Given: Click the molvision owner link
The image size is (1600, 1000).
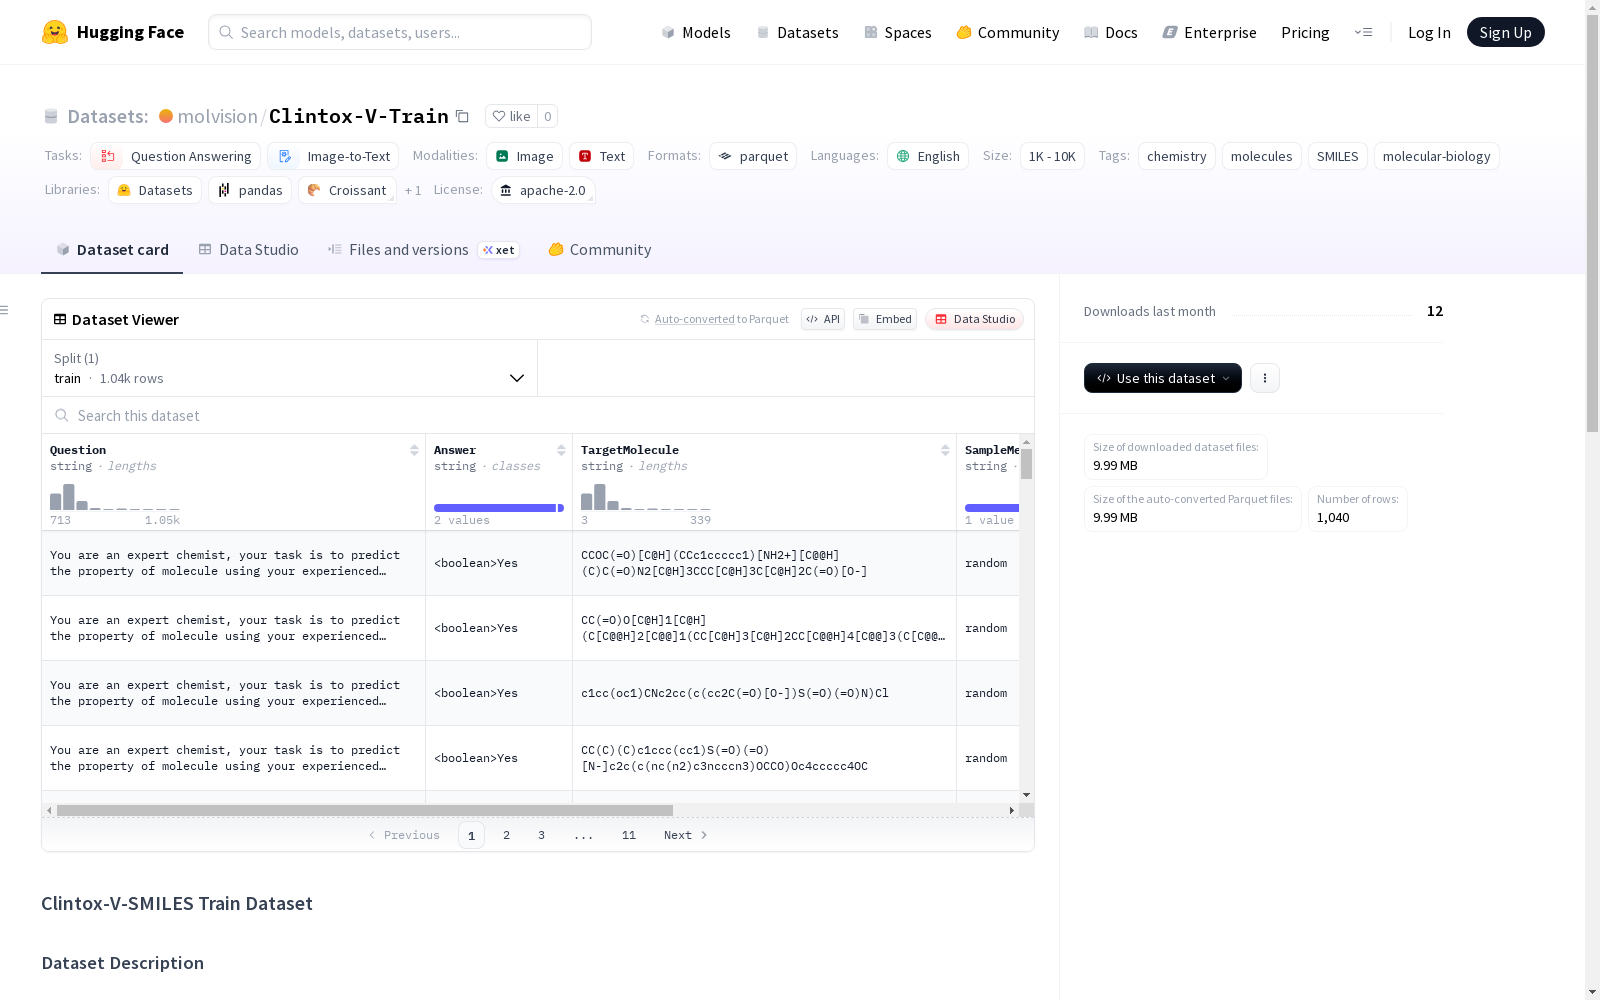Looking at the screenshot, I should tap(218, 116).
